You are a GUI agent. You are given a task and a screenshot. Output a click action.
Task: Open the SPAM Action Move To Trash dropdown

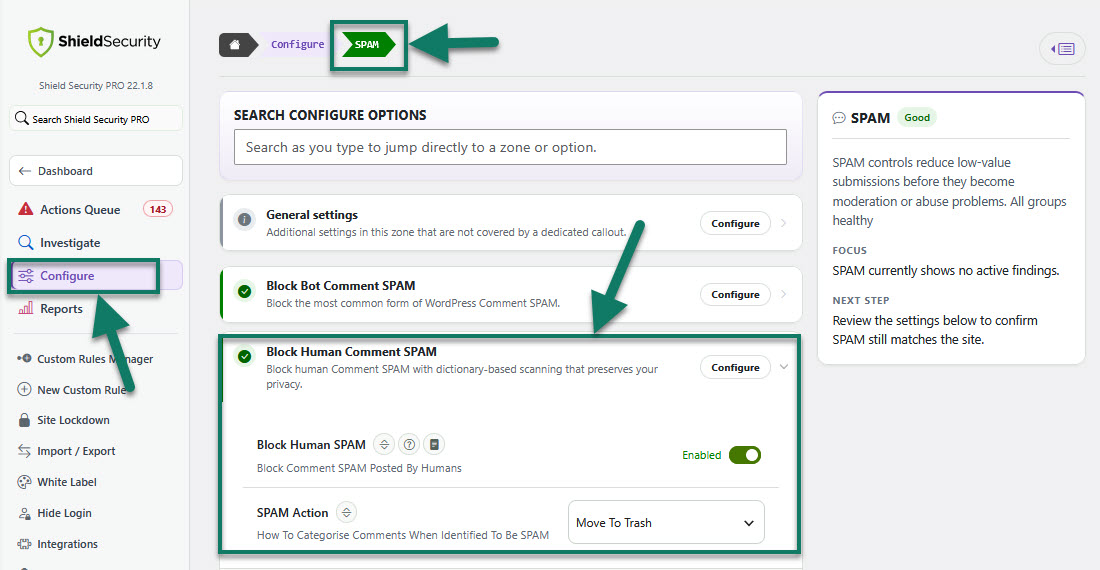tap(666, 522)
